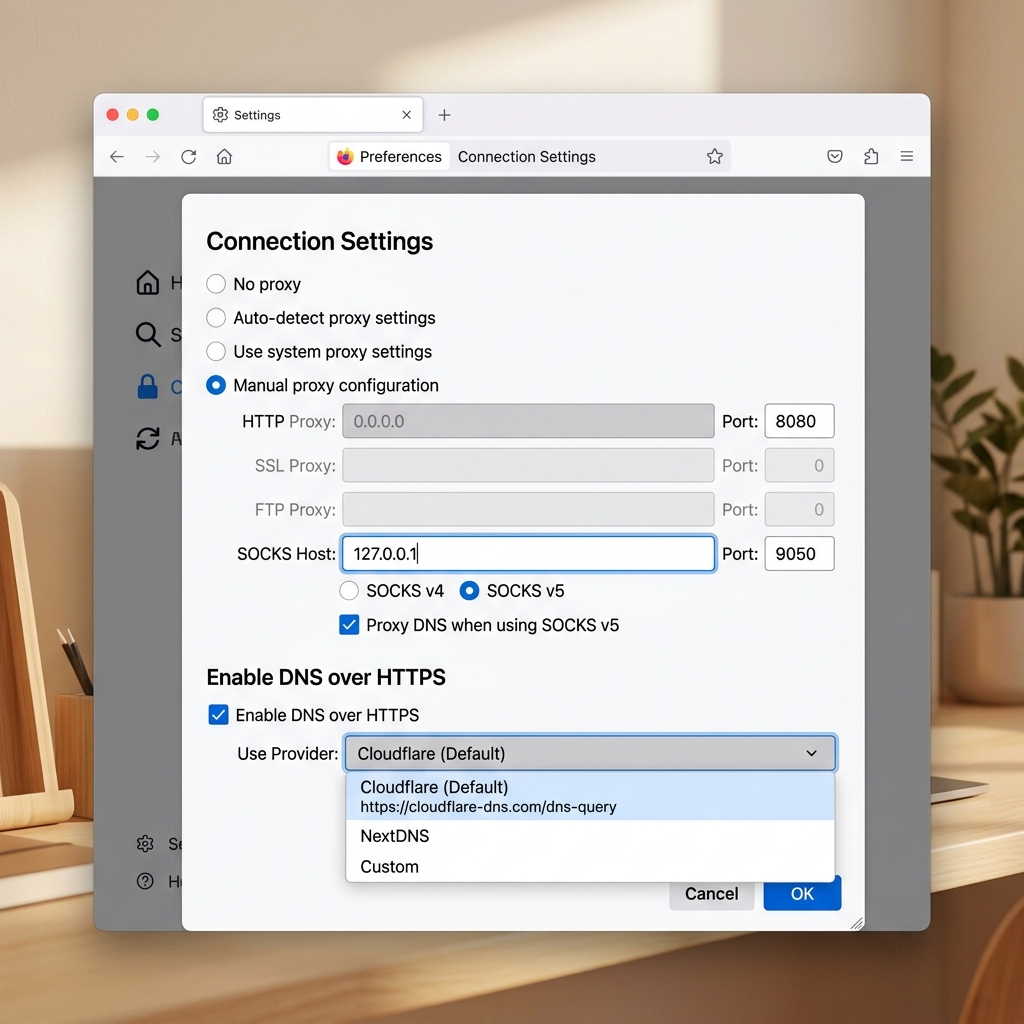
Task: Bookmark this page with the star icon
Action: click(x=714, y=156)
